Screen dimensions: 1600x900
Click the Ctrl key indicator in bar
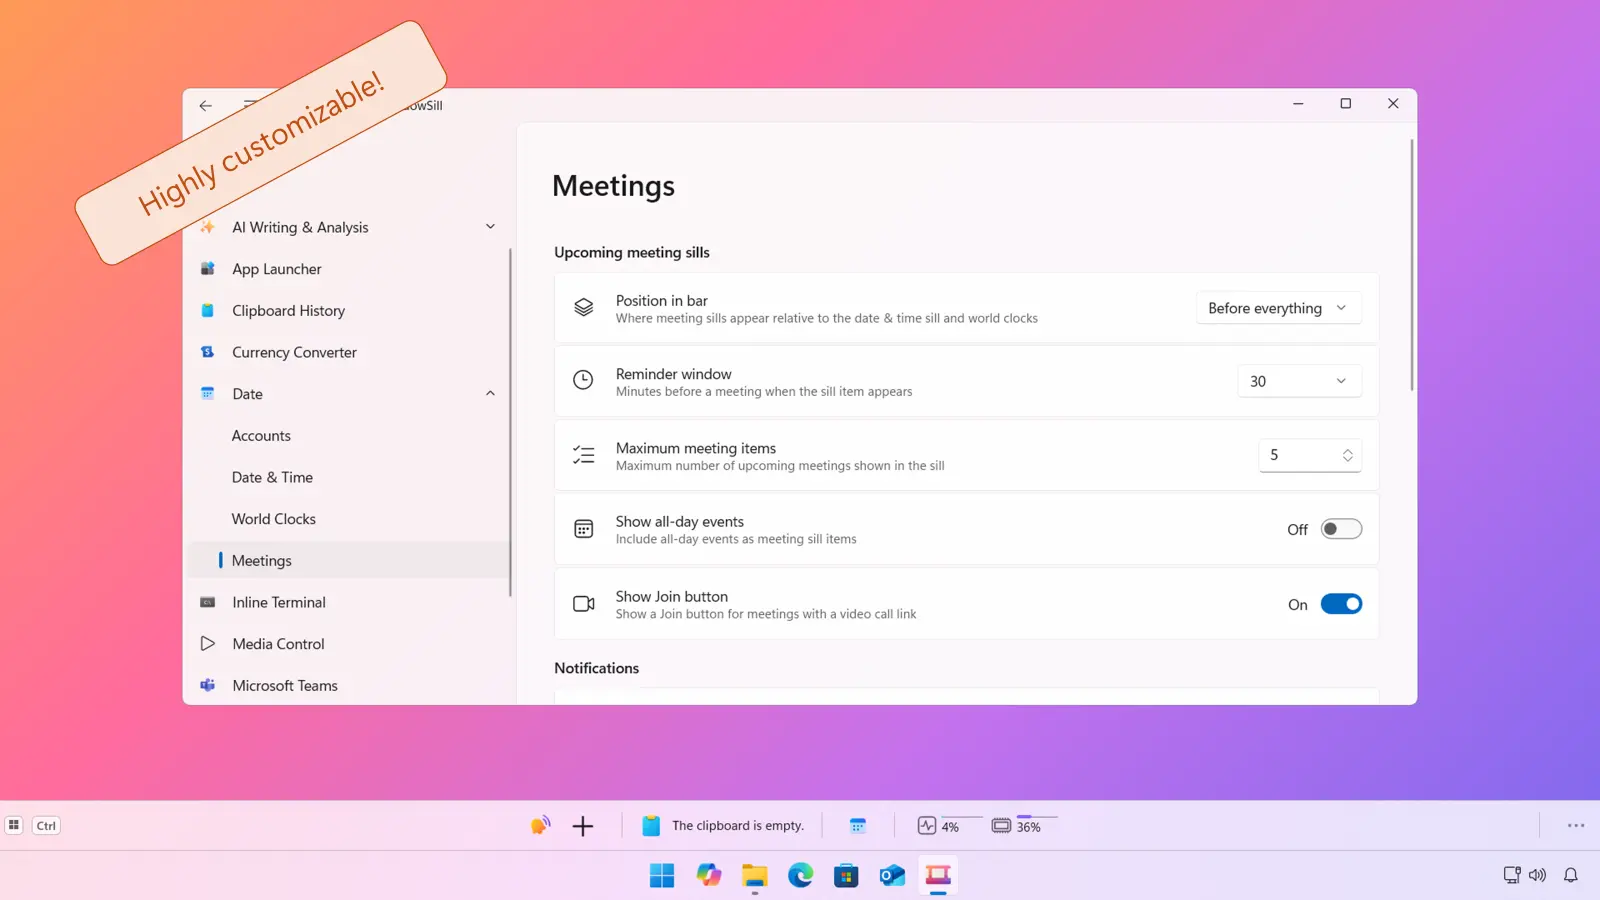46,825
